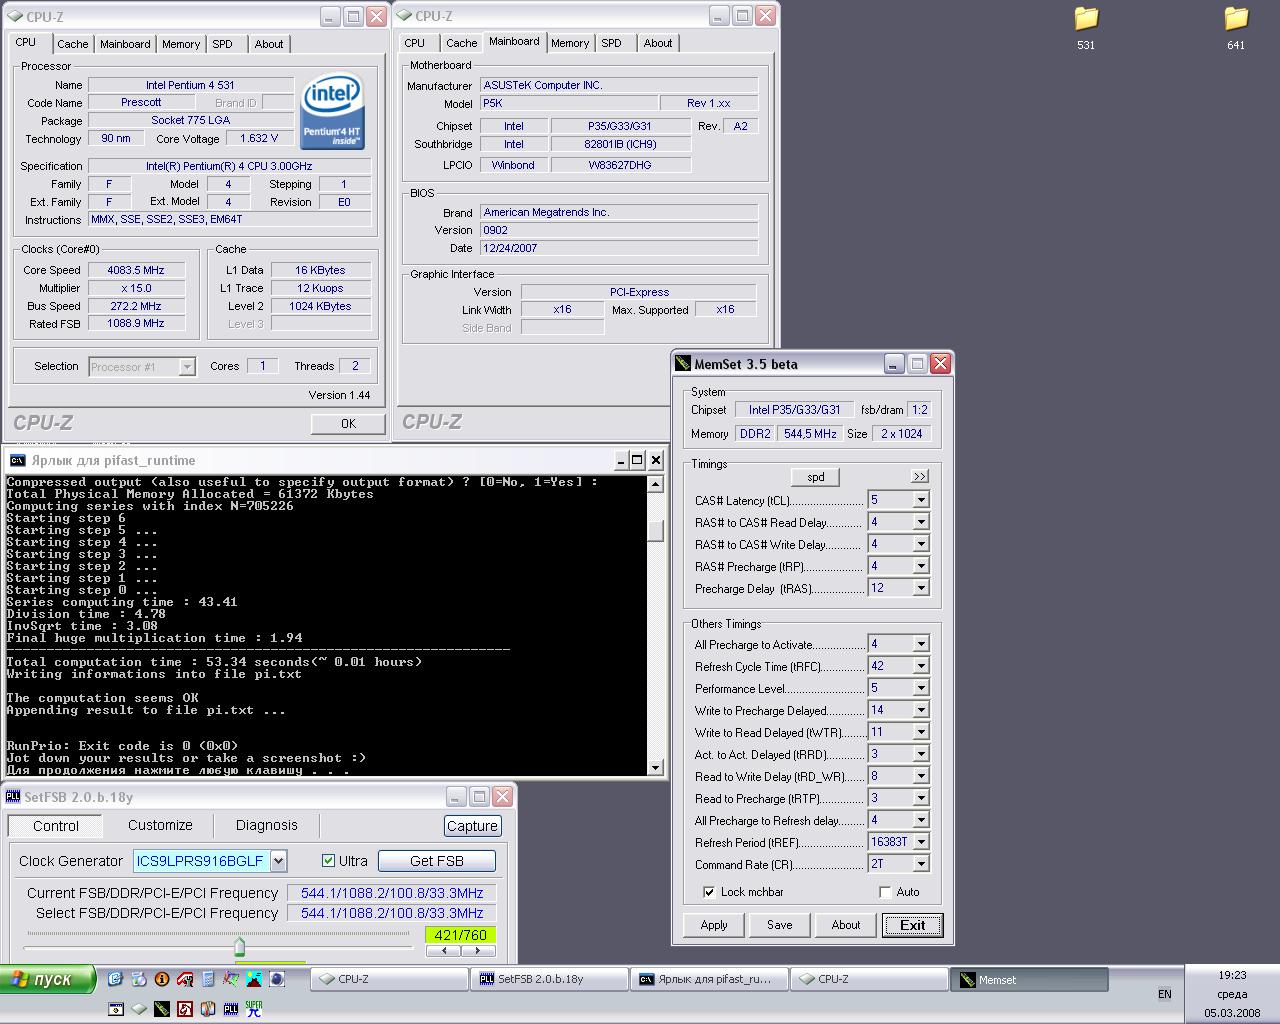Screen dimensions: 1280x1024
Task: Click the Get FSB button
Action: point(436,861)
